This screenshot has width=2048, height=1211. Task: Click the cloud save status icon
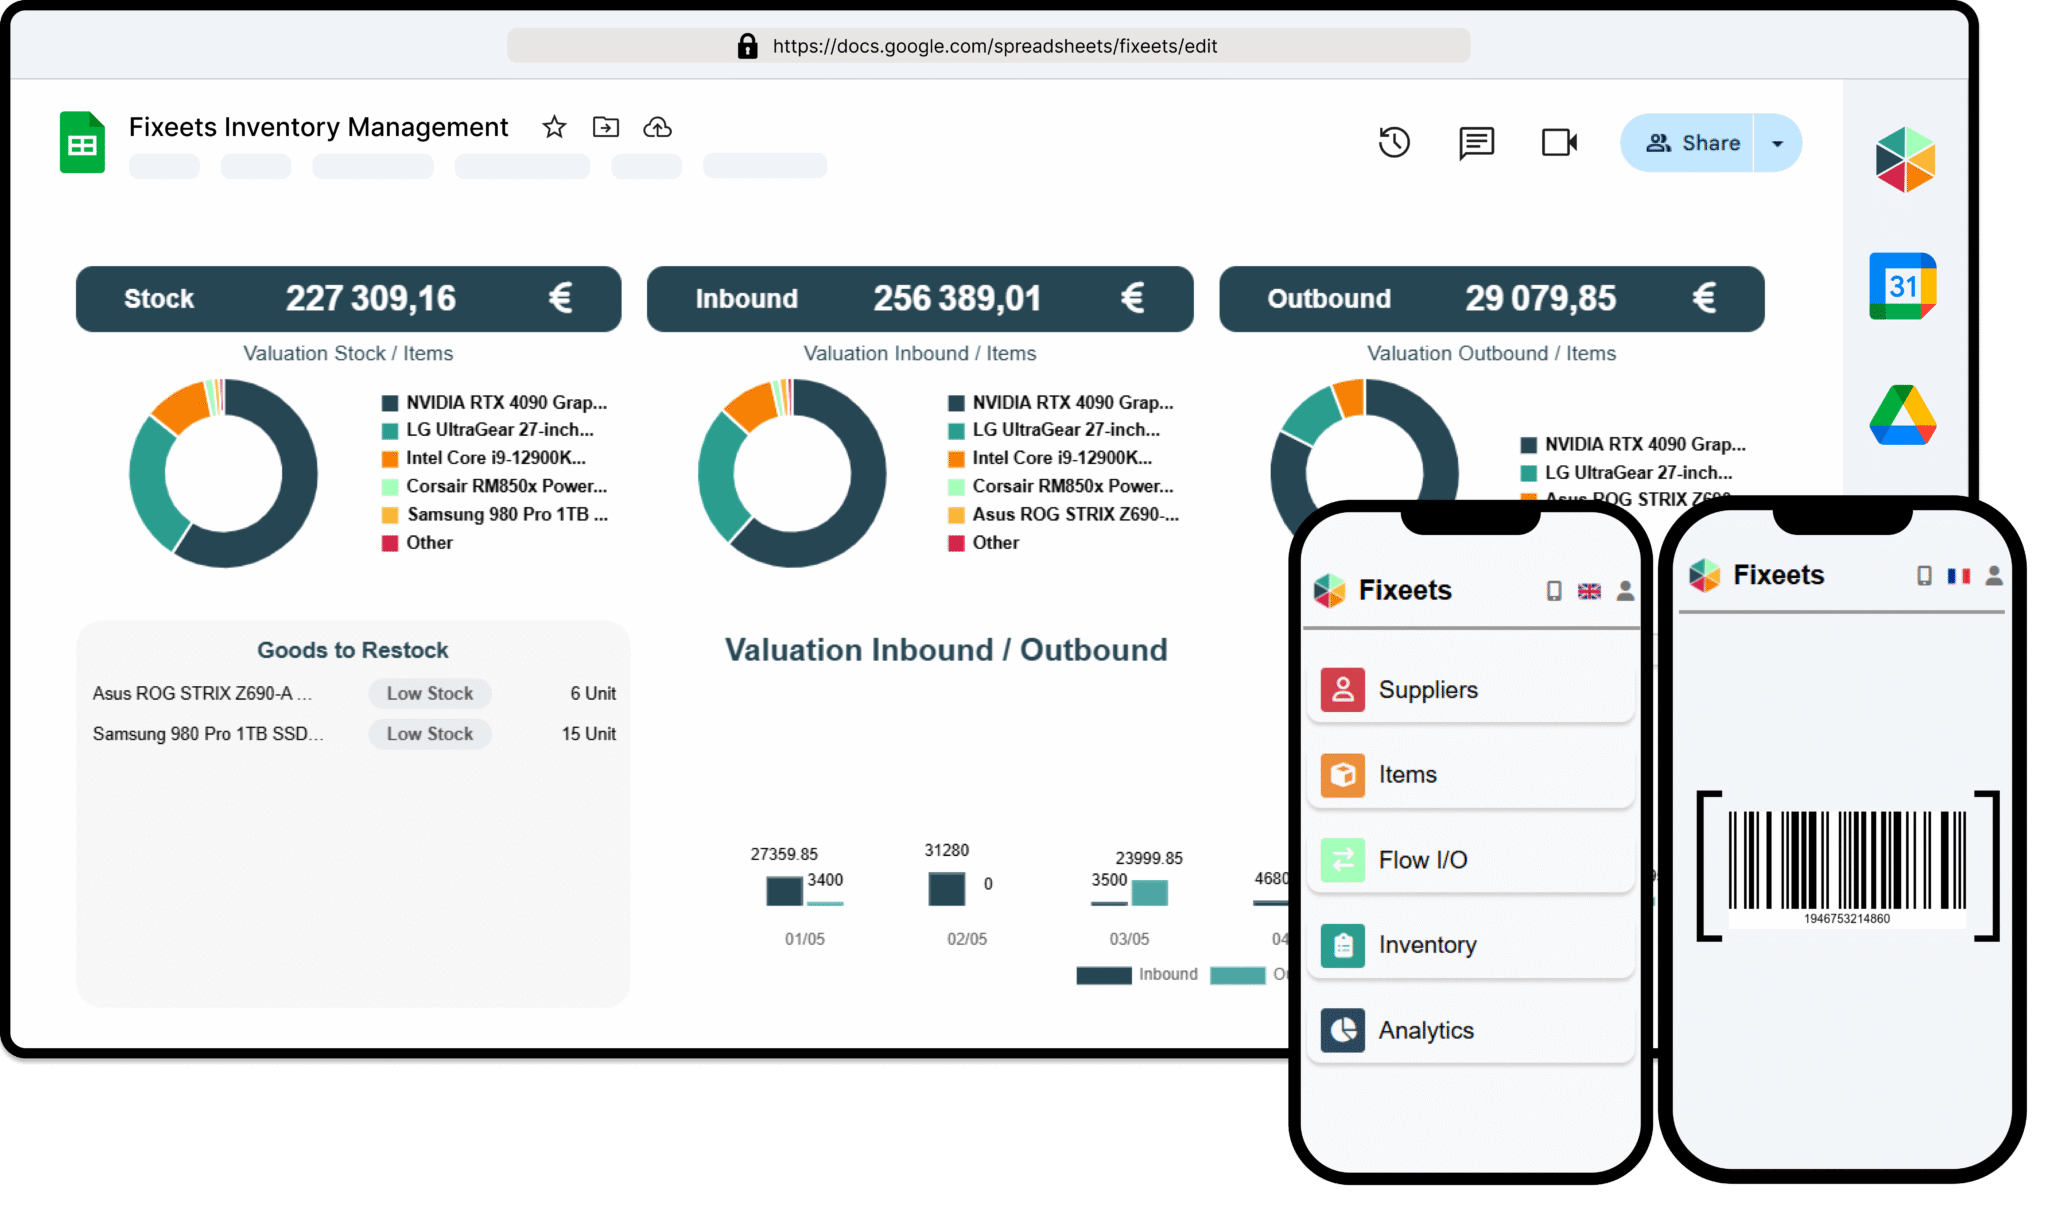click(x=657, y=127)
